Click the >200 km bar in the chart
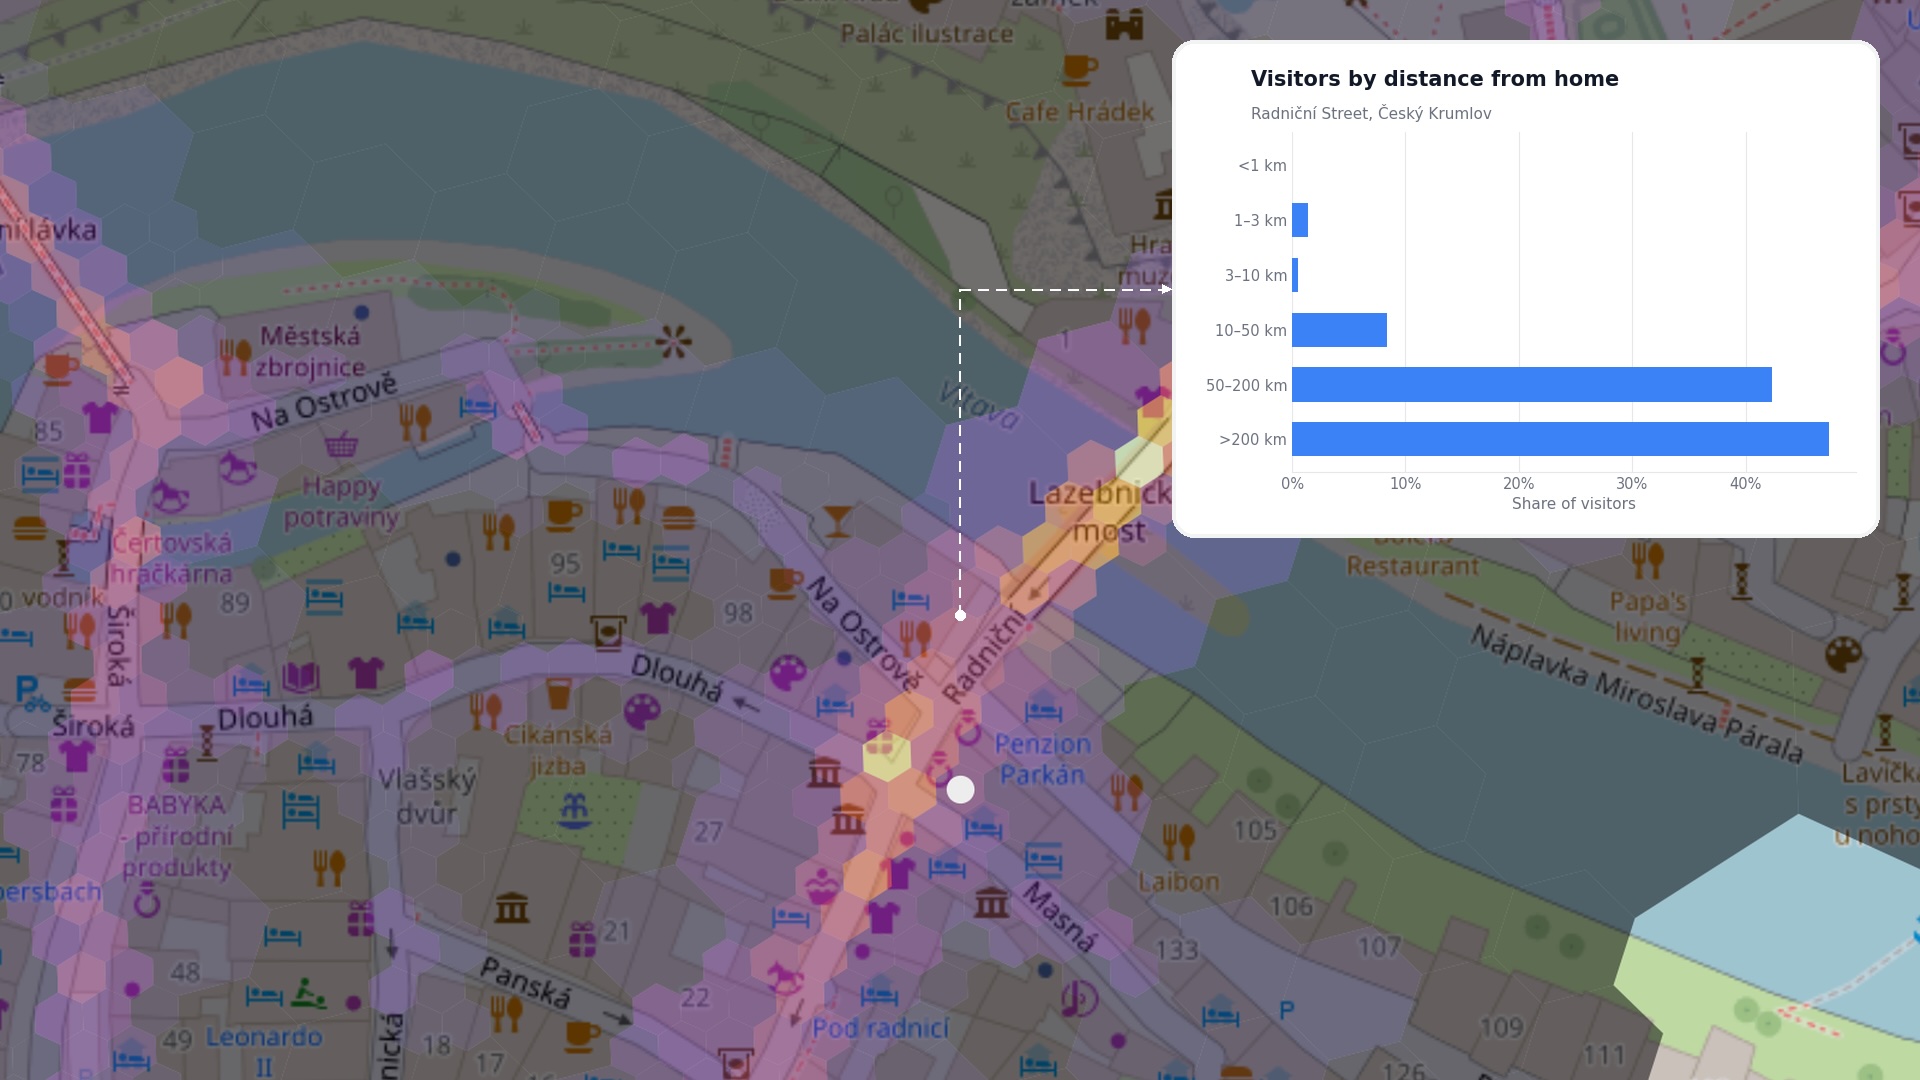 [x=1560, y=439]
